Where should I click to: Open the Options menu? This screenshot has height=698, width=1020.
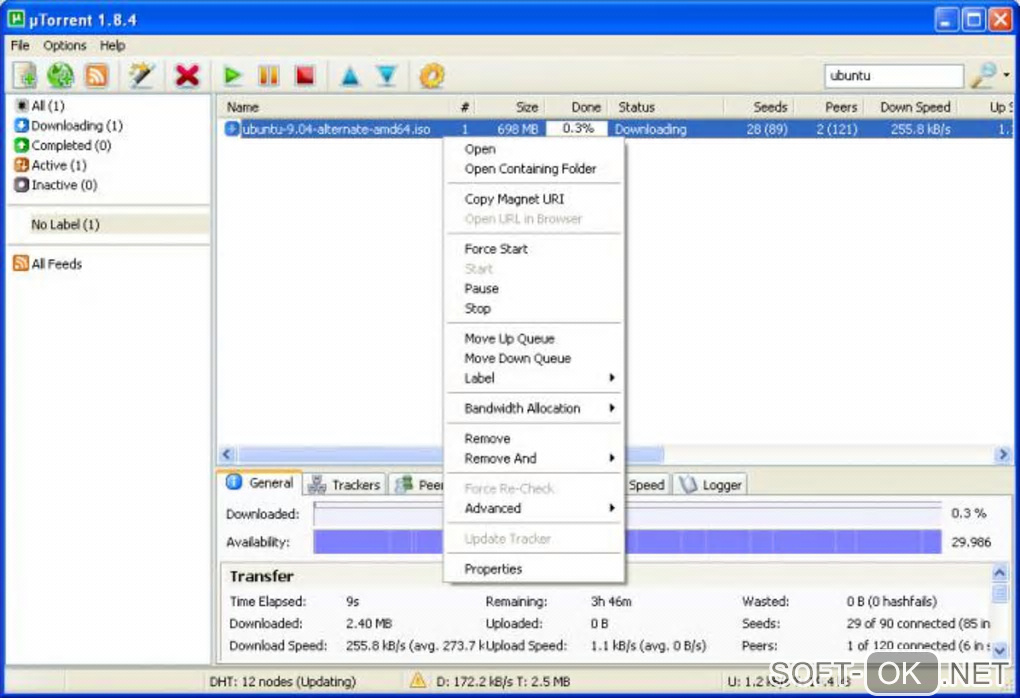[x=64, y=46]
